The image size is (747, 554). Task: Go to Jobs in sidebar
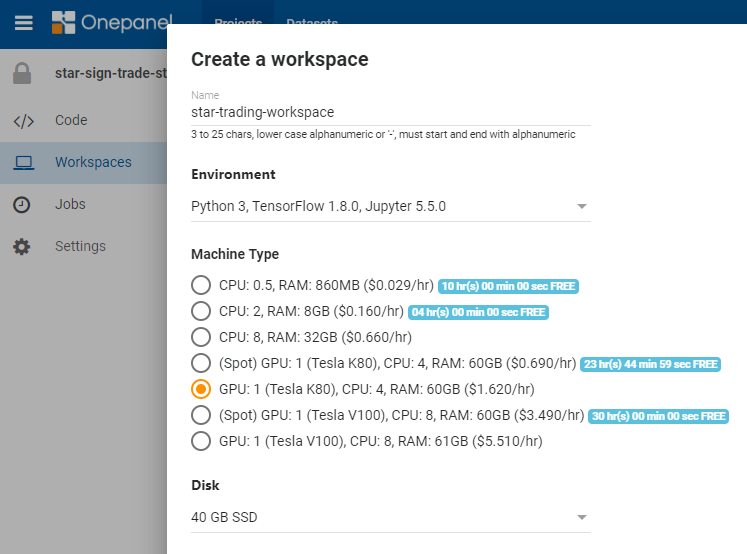70,204
